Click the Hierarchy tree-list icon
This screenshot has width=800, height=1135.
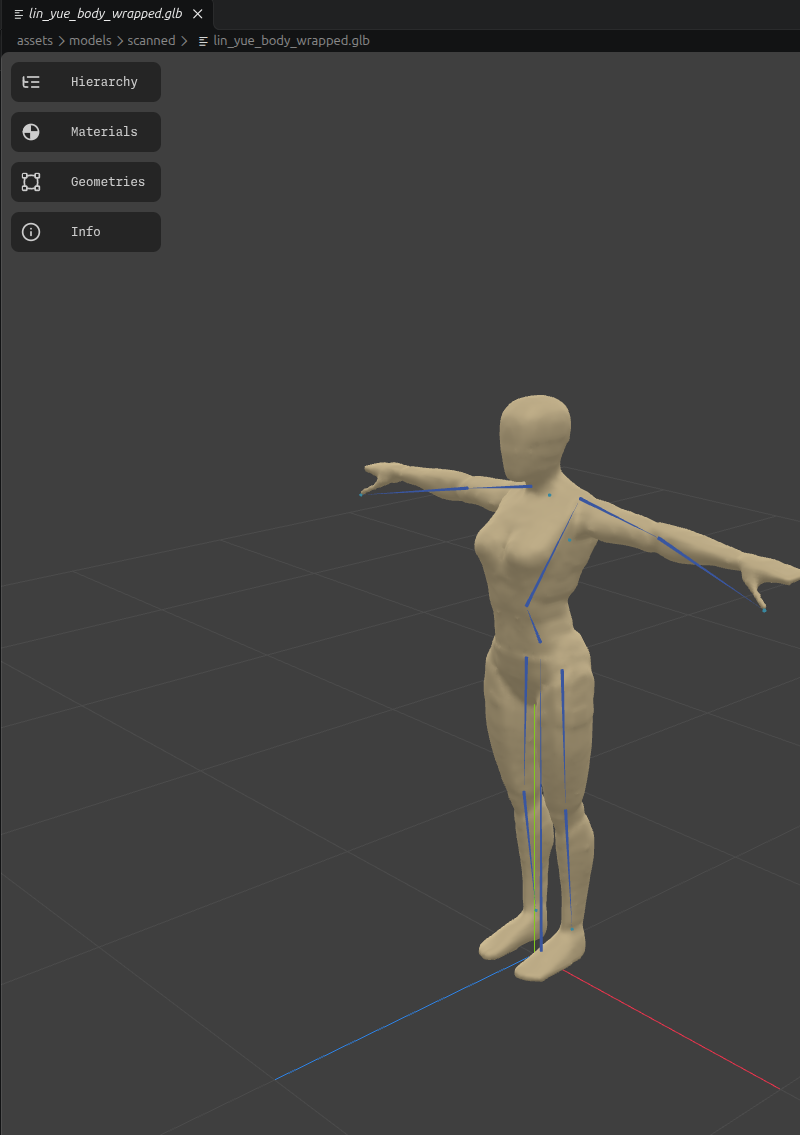coord(31,82)
